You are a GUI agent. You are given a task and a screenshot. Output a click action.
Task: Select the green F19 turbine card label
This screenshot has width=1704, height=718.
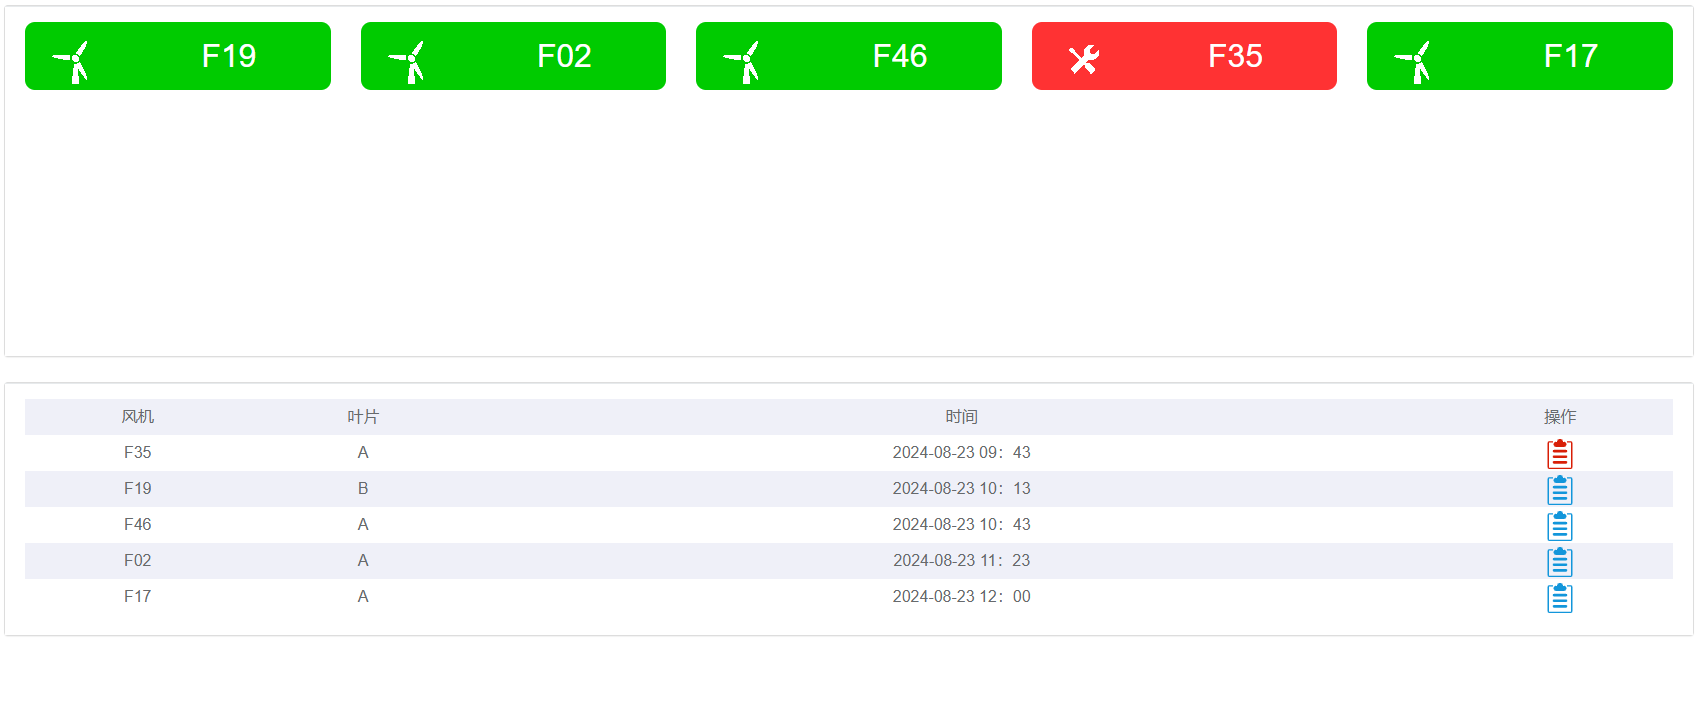[229, 56]
